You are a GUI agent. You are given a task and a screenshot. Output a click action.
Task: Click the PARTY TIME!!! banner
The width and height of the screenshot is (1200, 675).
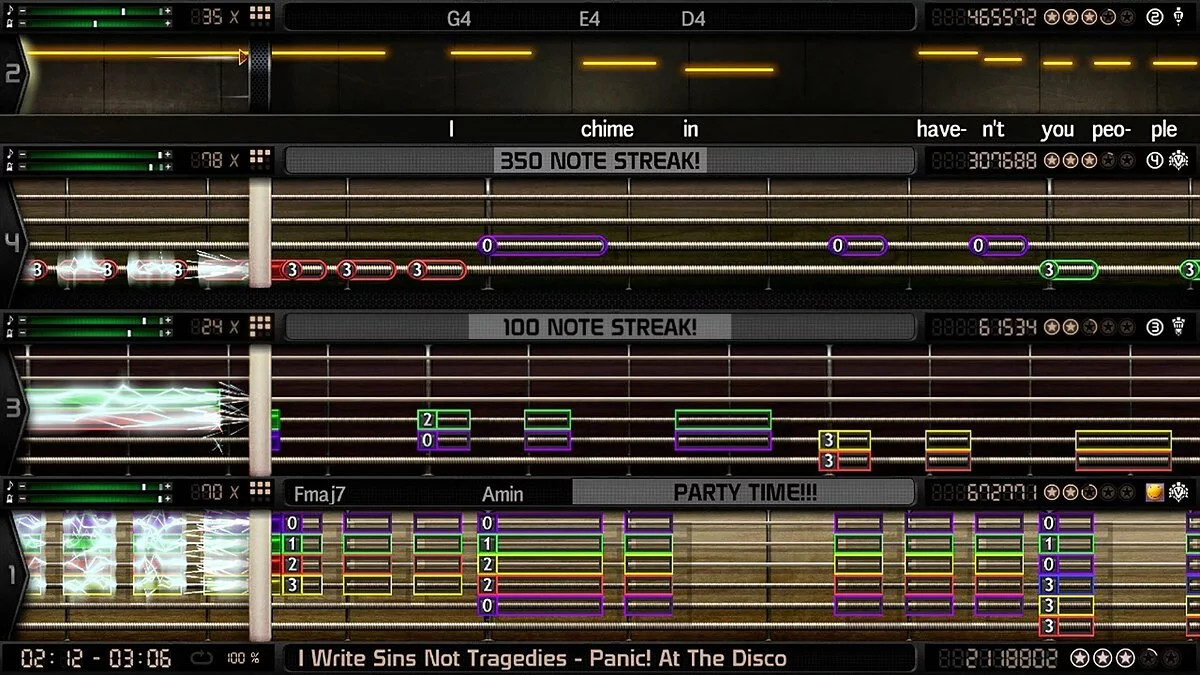(x=744, y=492)
